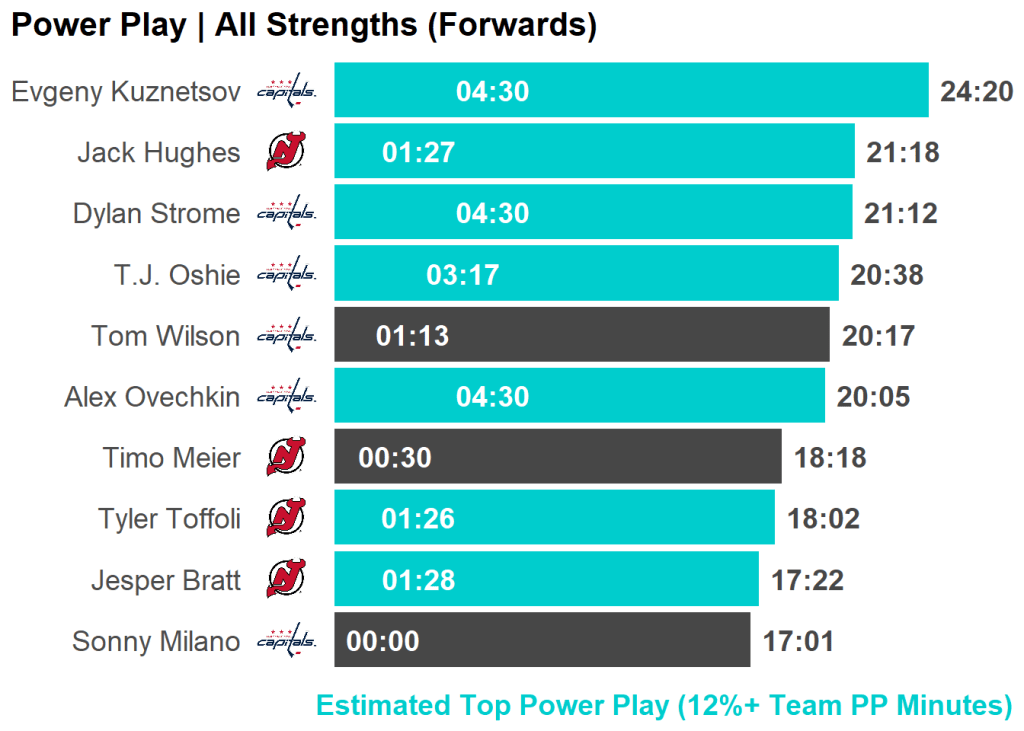Click the 24:20 total time label
Screen dimensions: 1024x731
point(976,92)
